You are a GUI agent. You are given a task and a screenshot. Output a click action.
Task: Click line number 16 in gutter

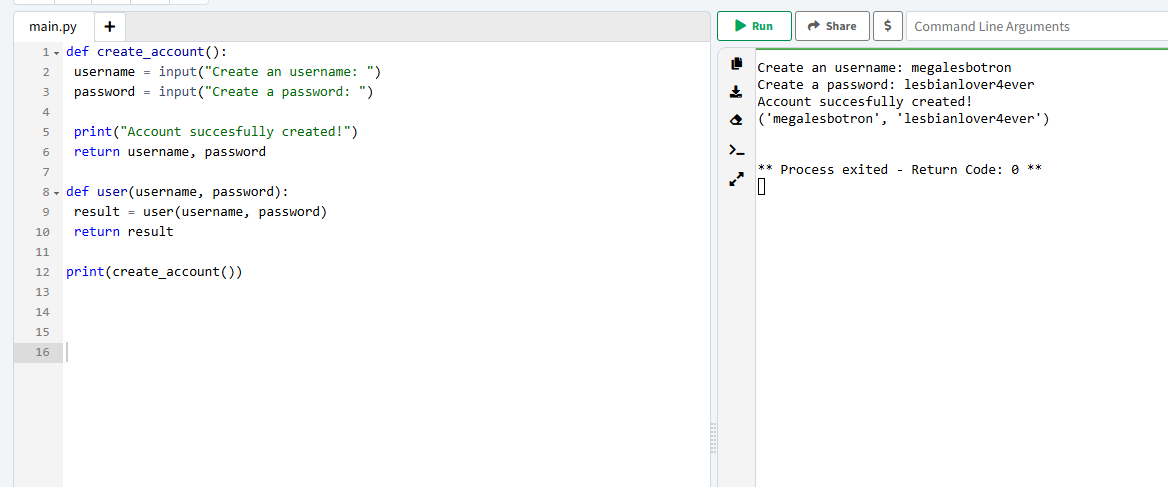[42, 352]
